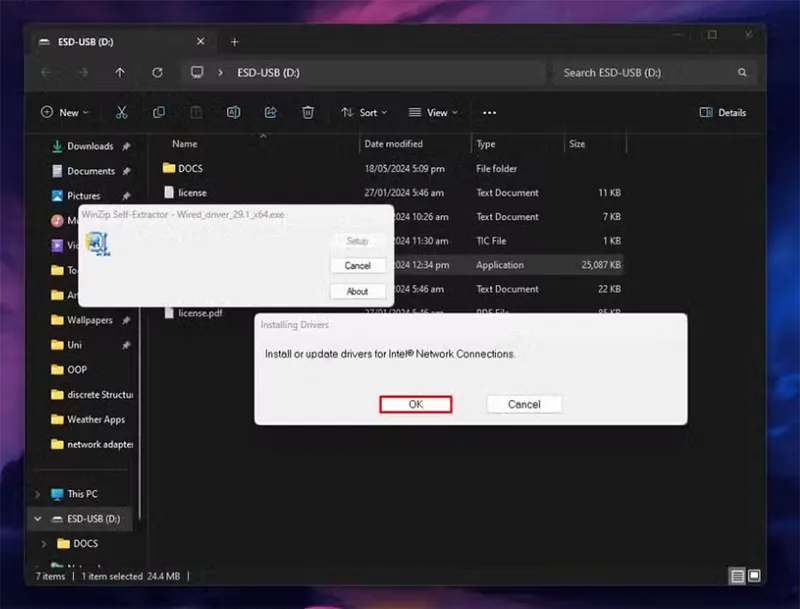Image resolution: width=800 pixels, height=609 pixels.
Task: Click the back navigation arrow
Action: coord(47,72)
